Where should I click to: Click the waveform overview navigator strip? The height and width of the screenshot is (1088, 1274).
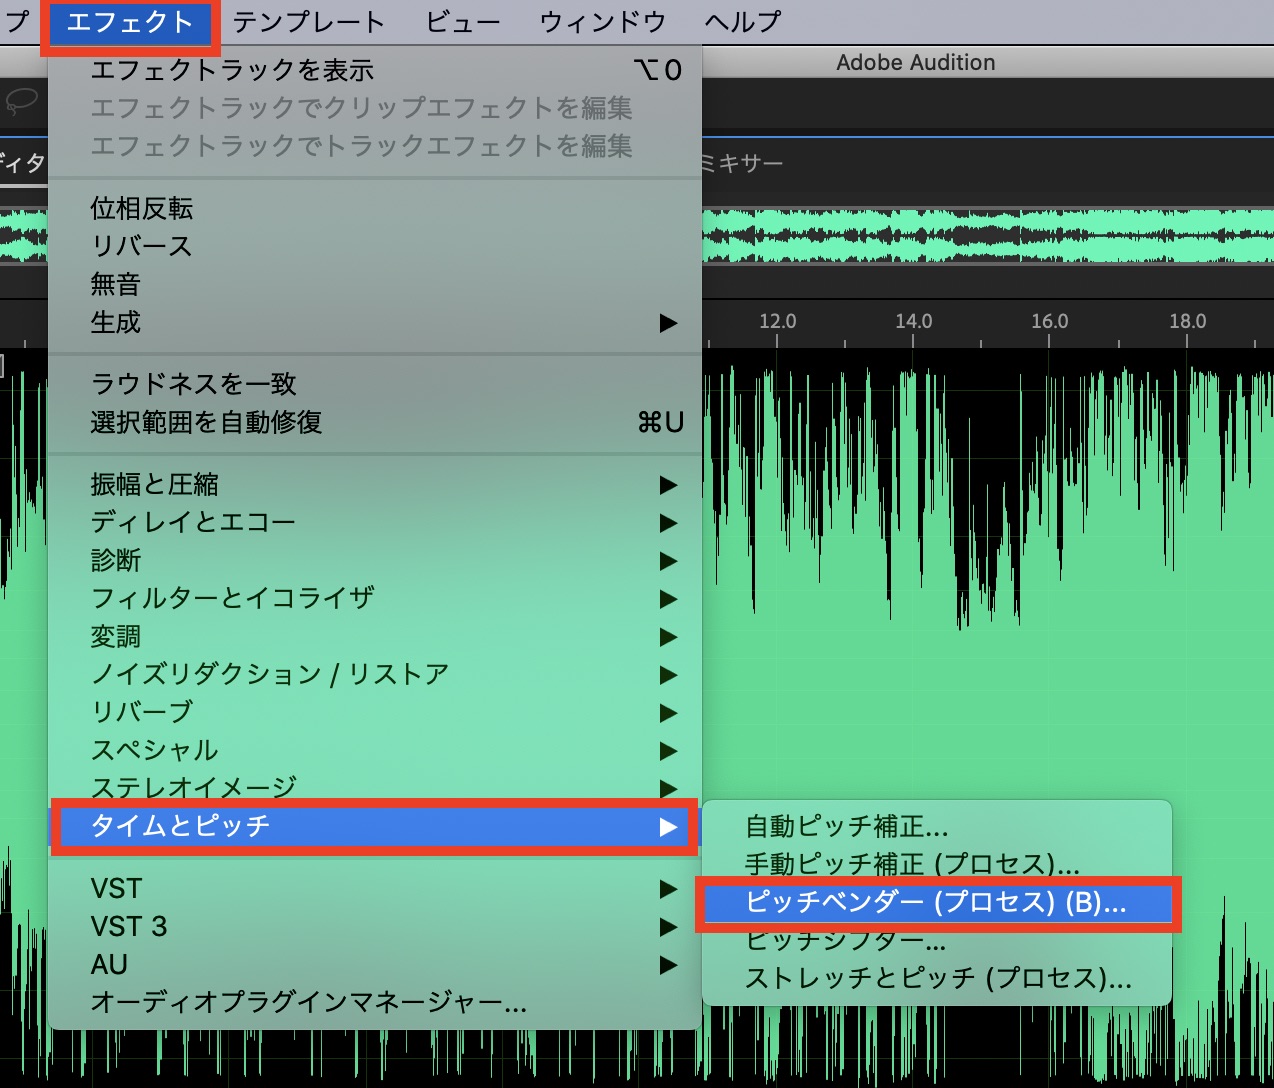988,237
